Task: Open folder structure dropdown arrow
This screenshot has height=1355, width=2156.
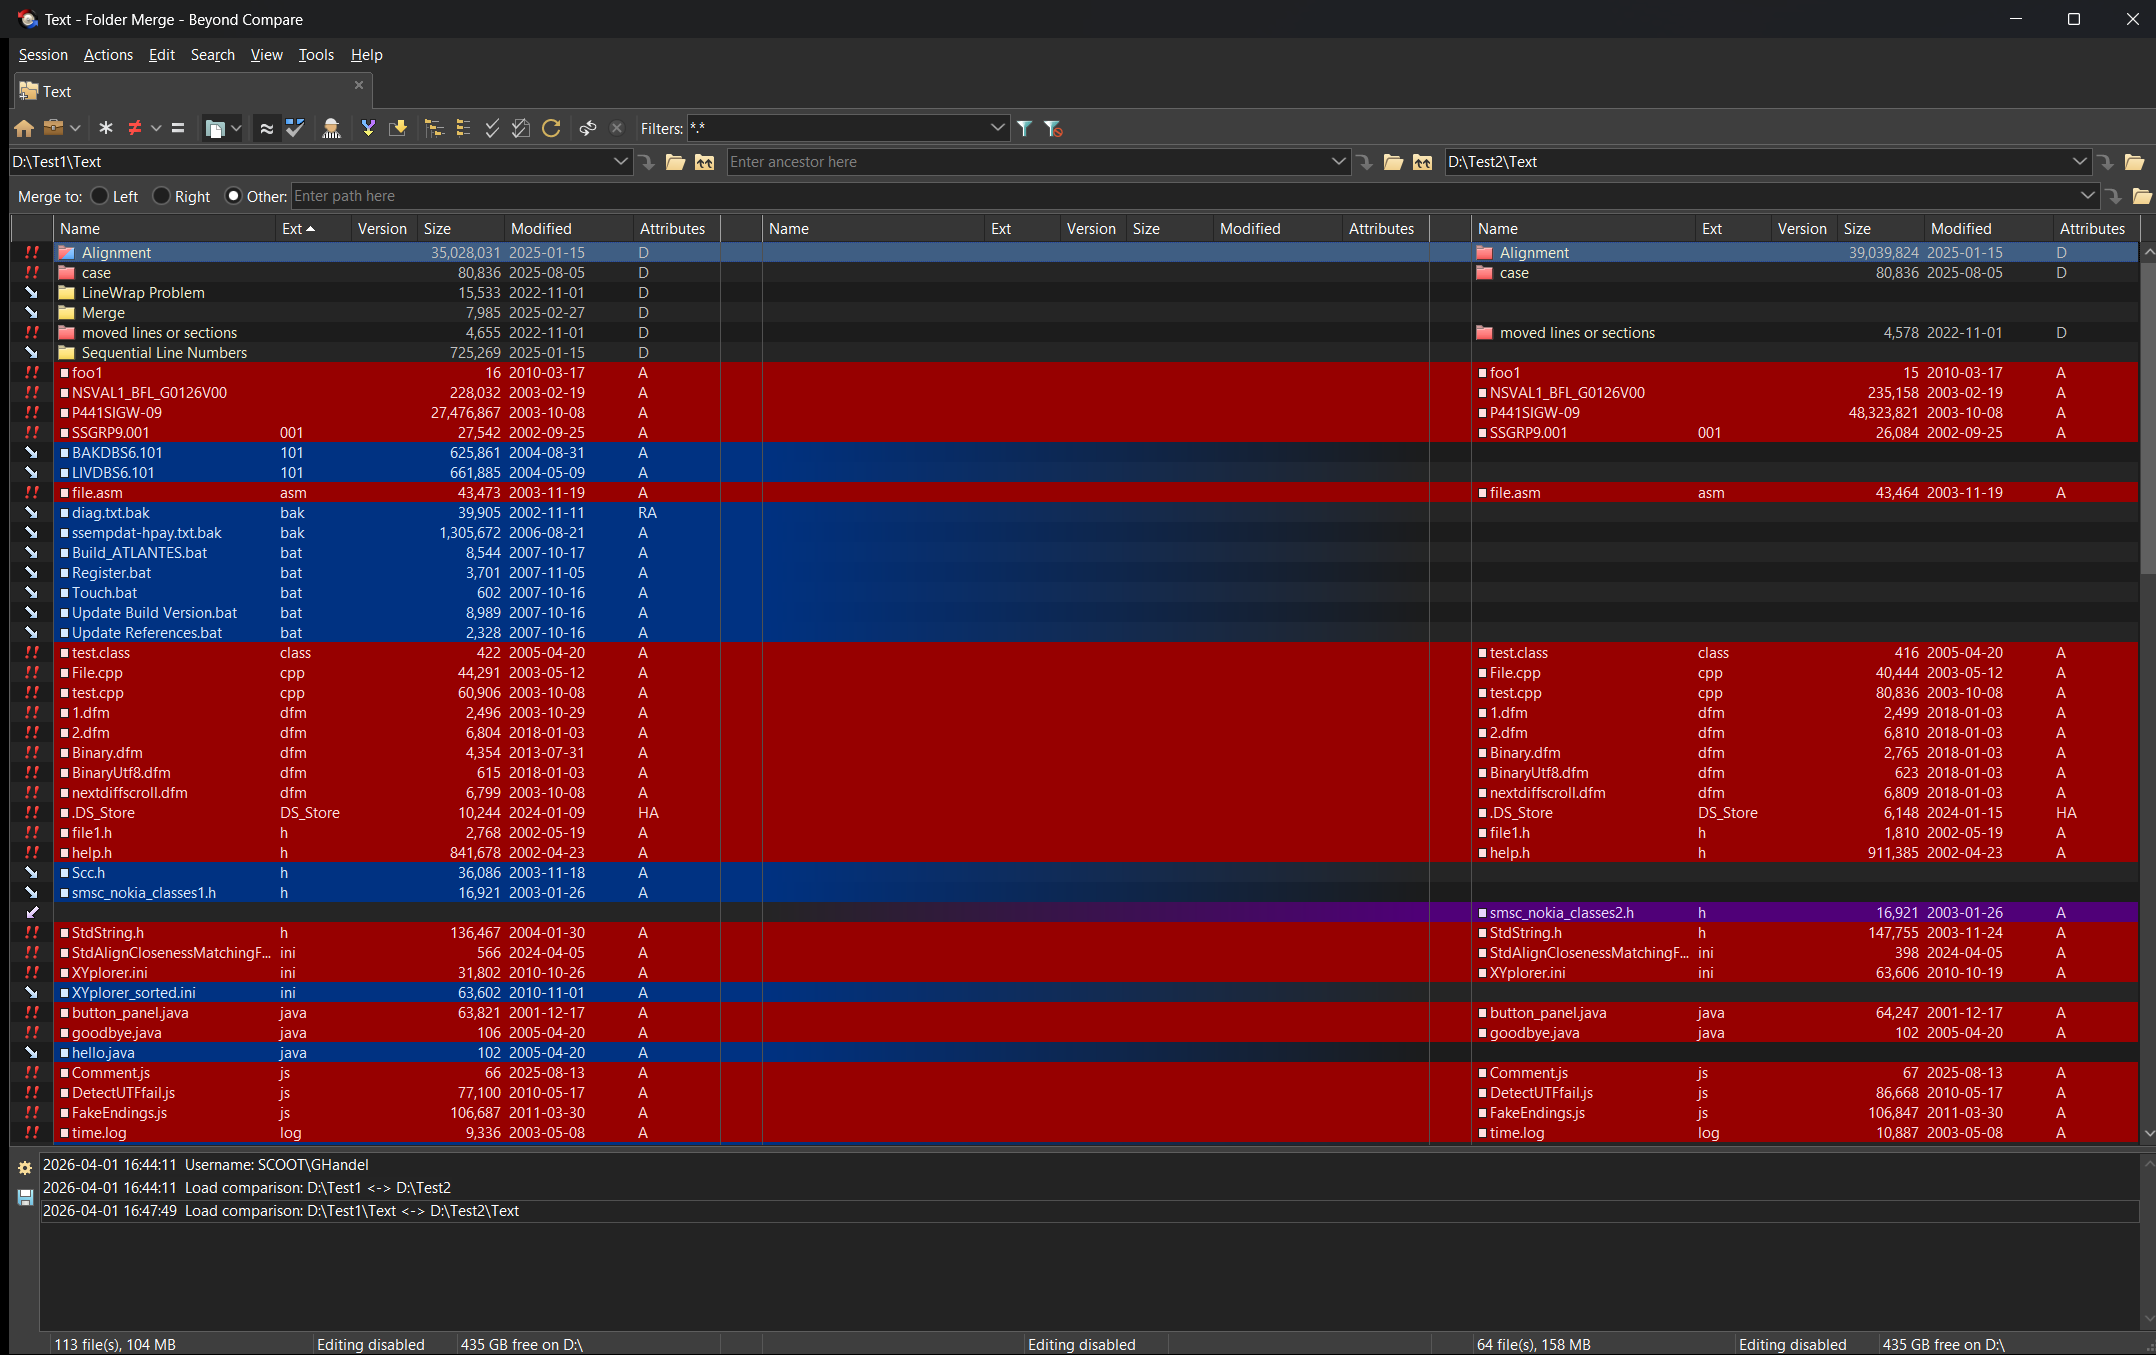Action: pos(236,128)
